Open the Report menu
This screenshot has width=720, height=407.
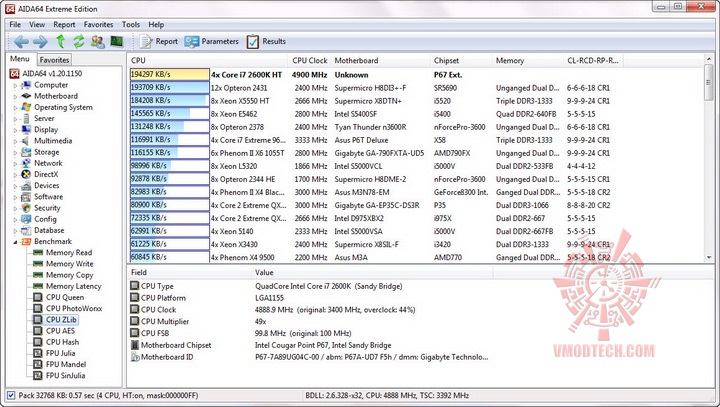64,25
